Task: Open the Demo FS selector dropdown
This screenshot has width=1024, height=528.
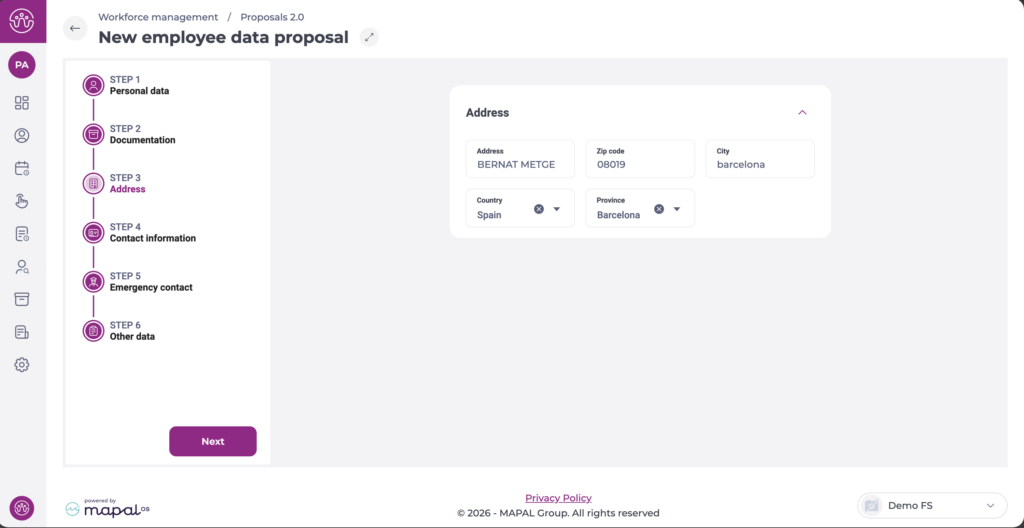Action: tap(932, 506)
